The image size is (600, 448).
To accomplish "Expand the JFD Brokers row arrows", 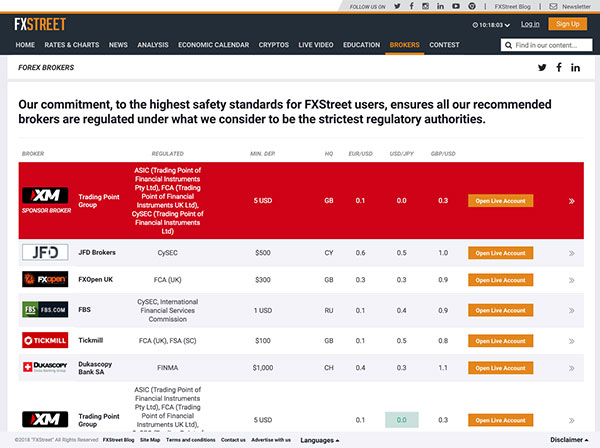I will pos(571,253).
